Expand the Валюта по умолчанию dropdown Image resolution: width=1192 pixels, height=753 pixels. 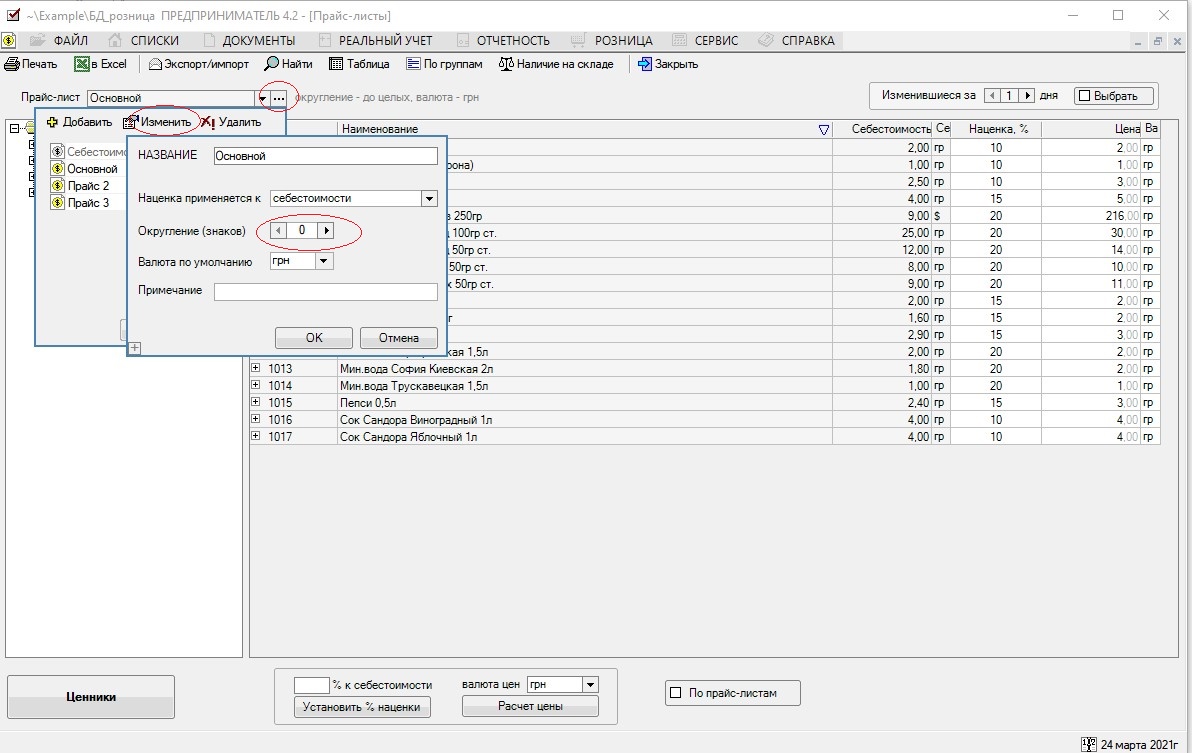pos(323,261)
